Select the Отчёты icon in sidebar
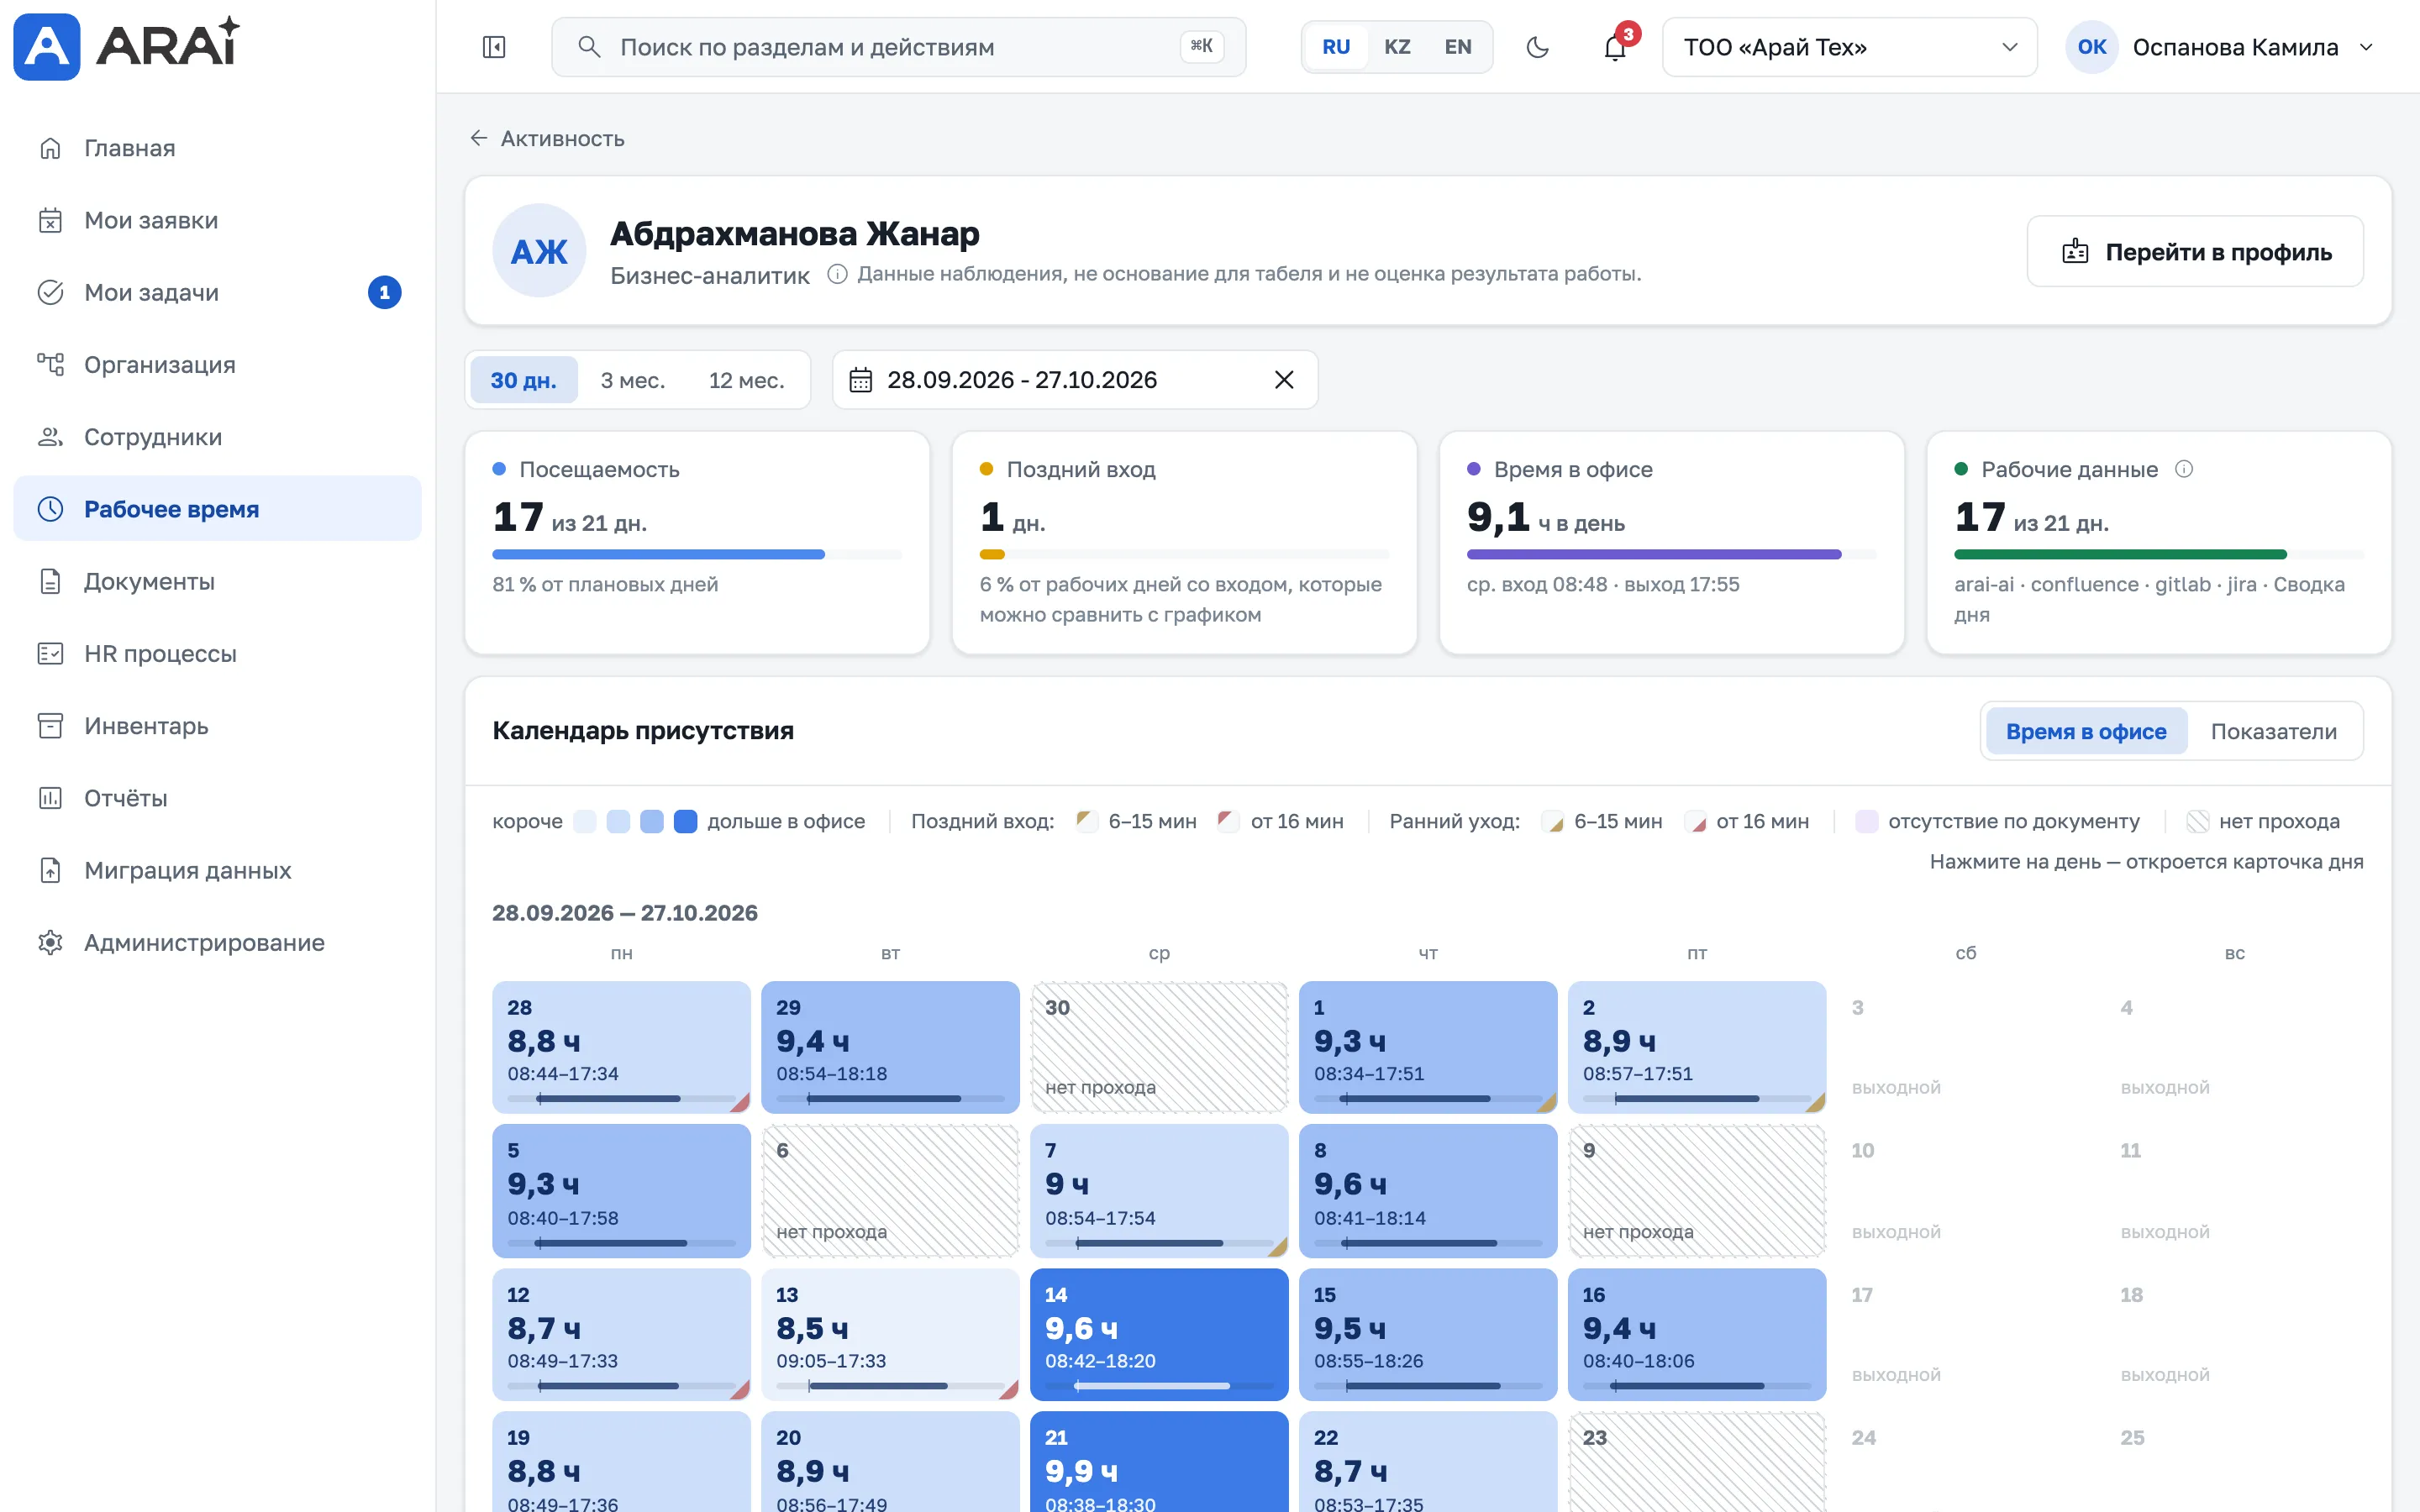 click(50, 798)
